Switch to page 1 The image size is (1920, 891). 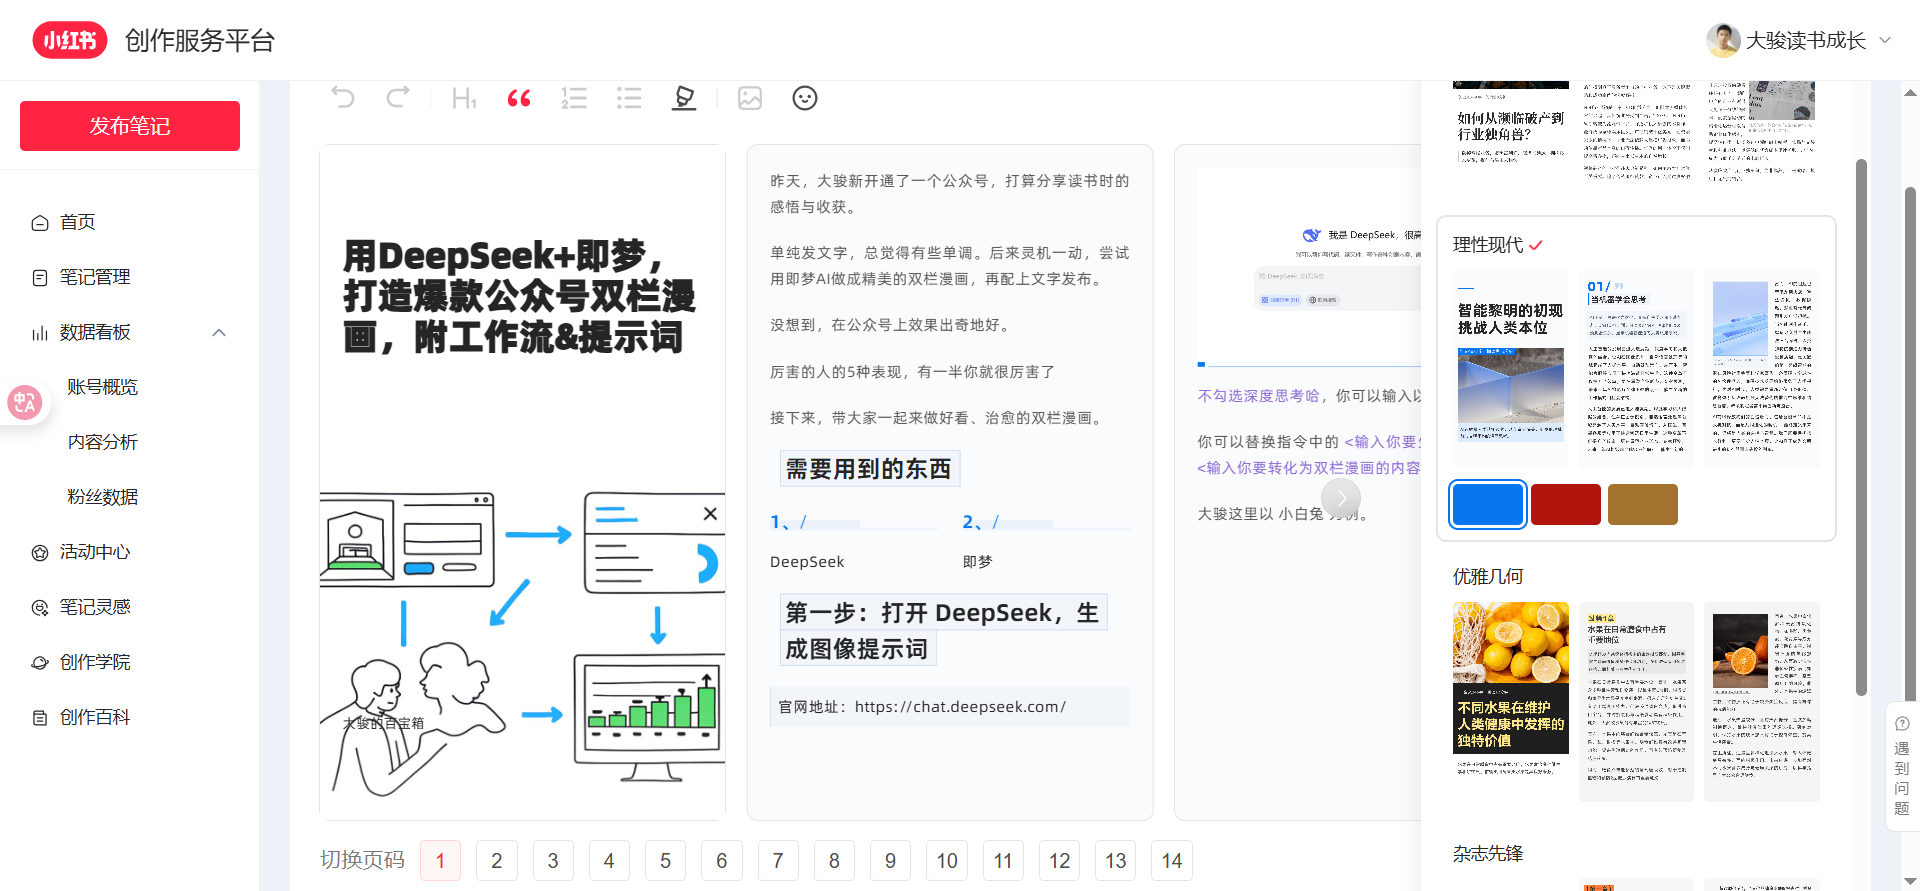tap(440, 861)
